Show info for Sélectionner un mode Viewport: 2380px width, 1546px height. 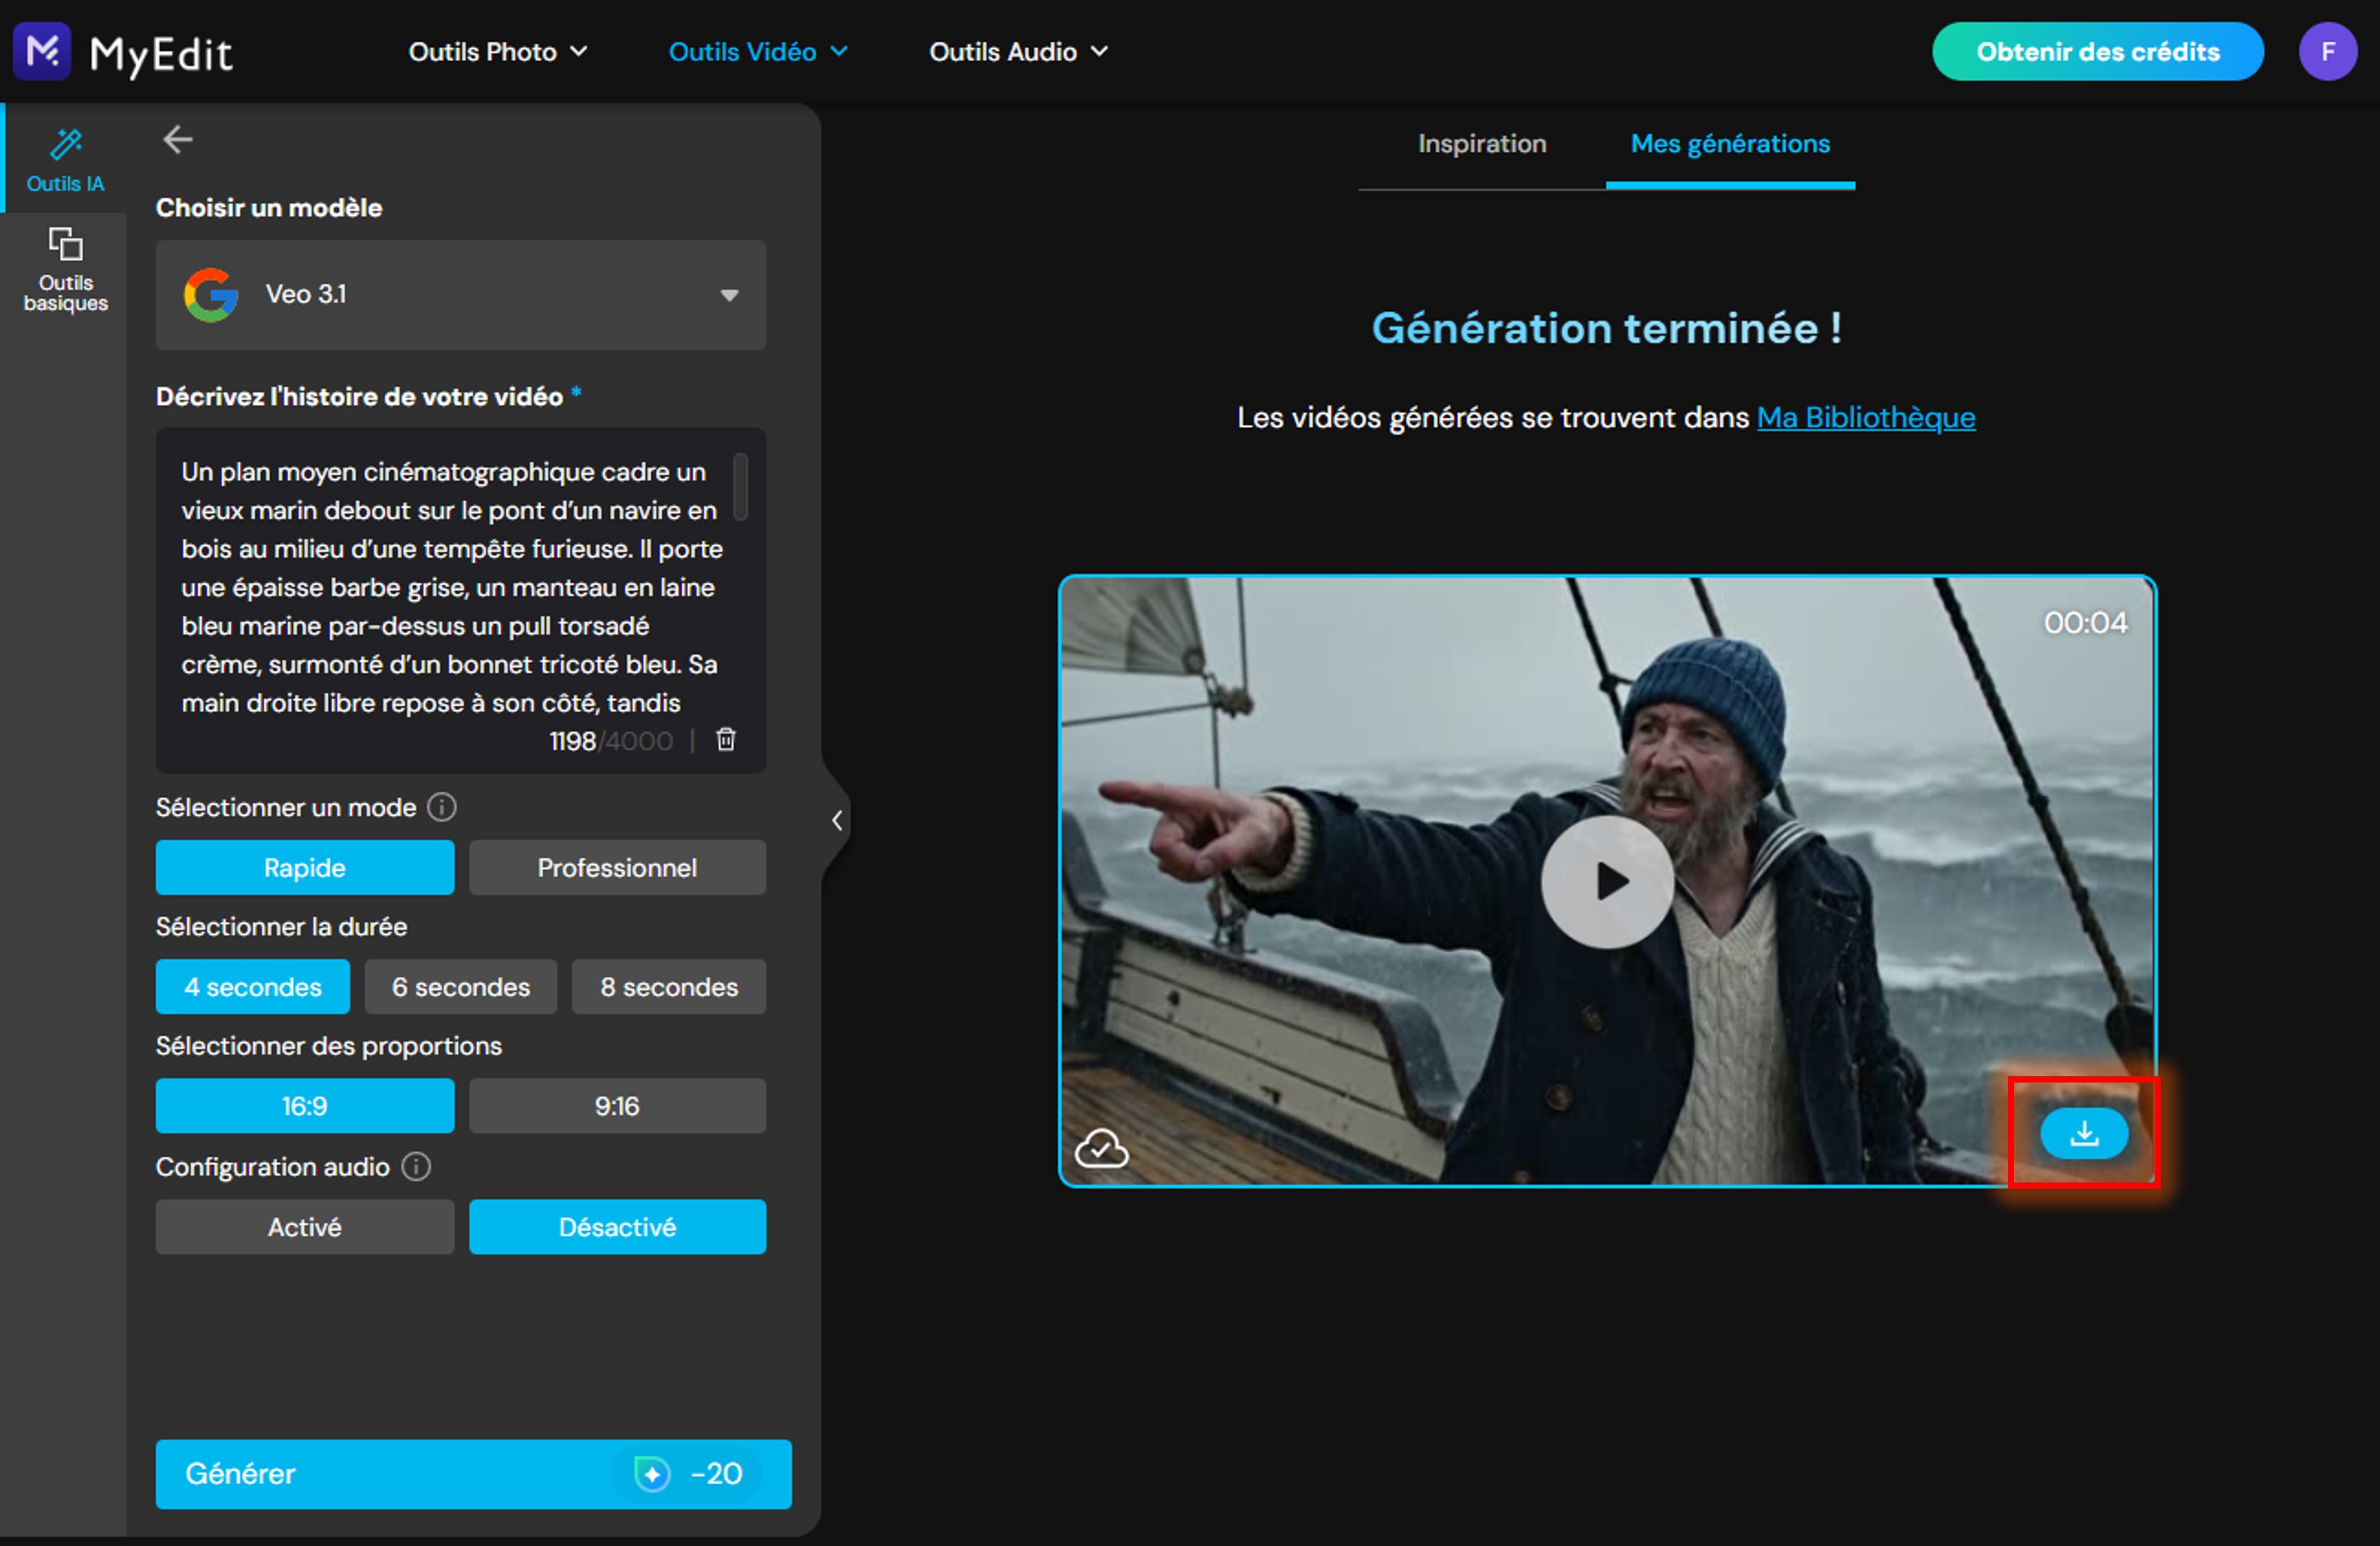click(442, 807)
